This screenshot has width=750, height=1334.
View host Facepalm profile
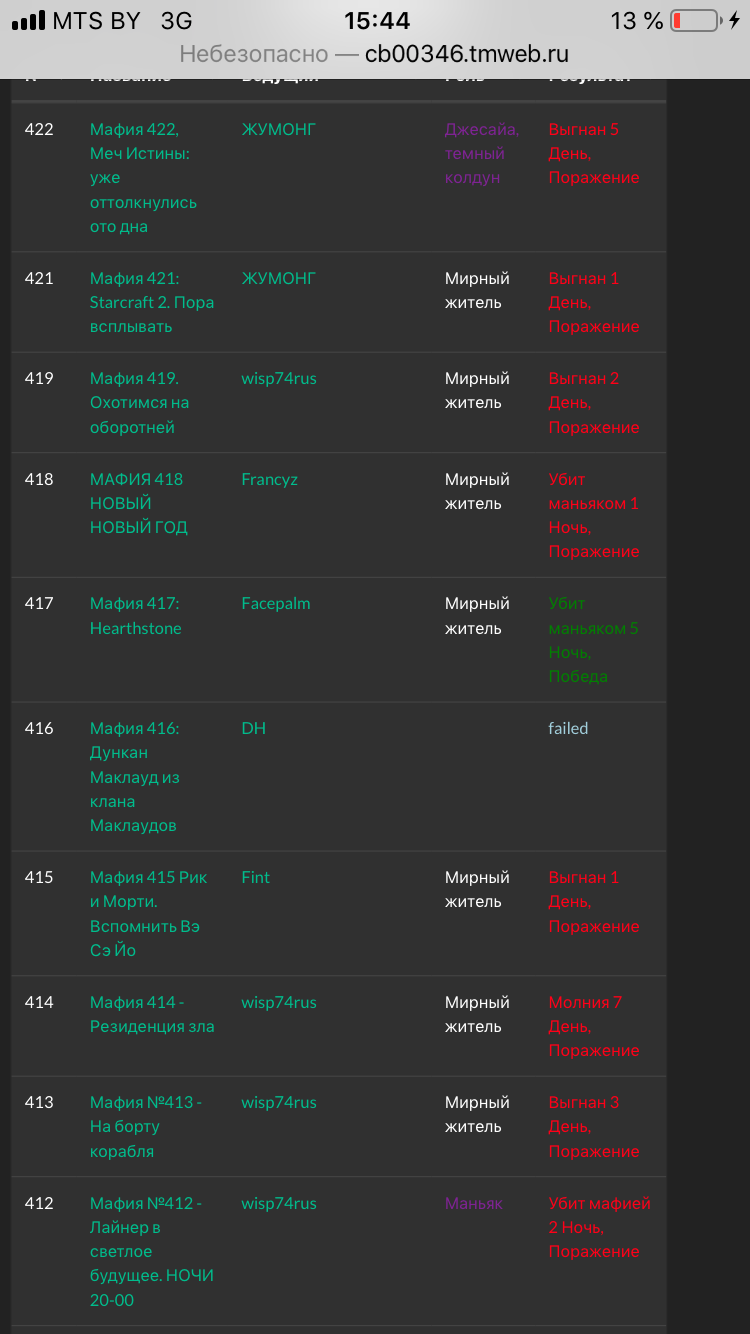click(x=275, y=603)
